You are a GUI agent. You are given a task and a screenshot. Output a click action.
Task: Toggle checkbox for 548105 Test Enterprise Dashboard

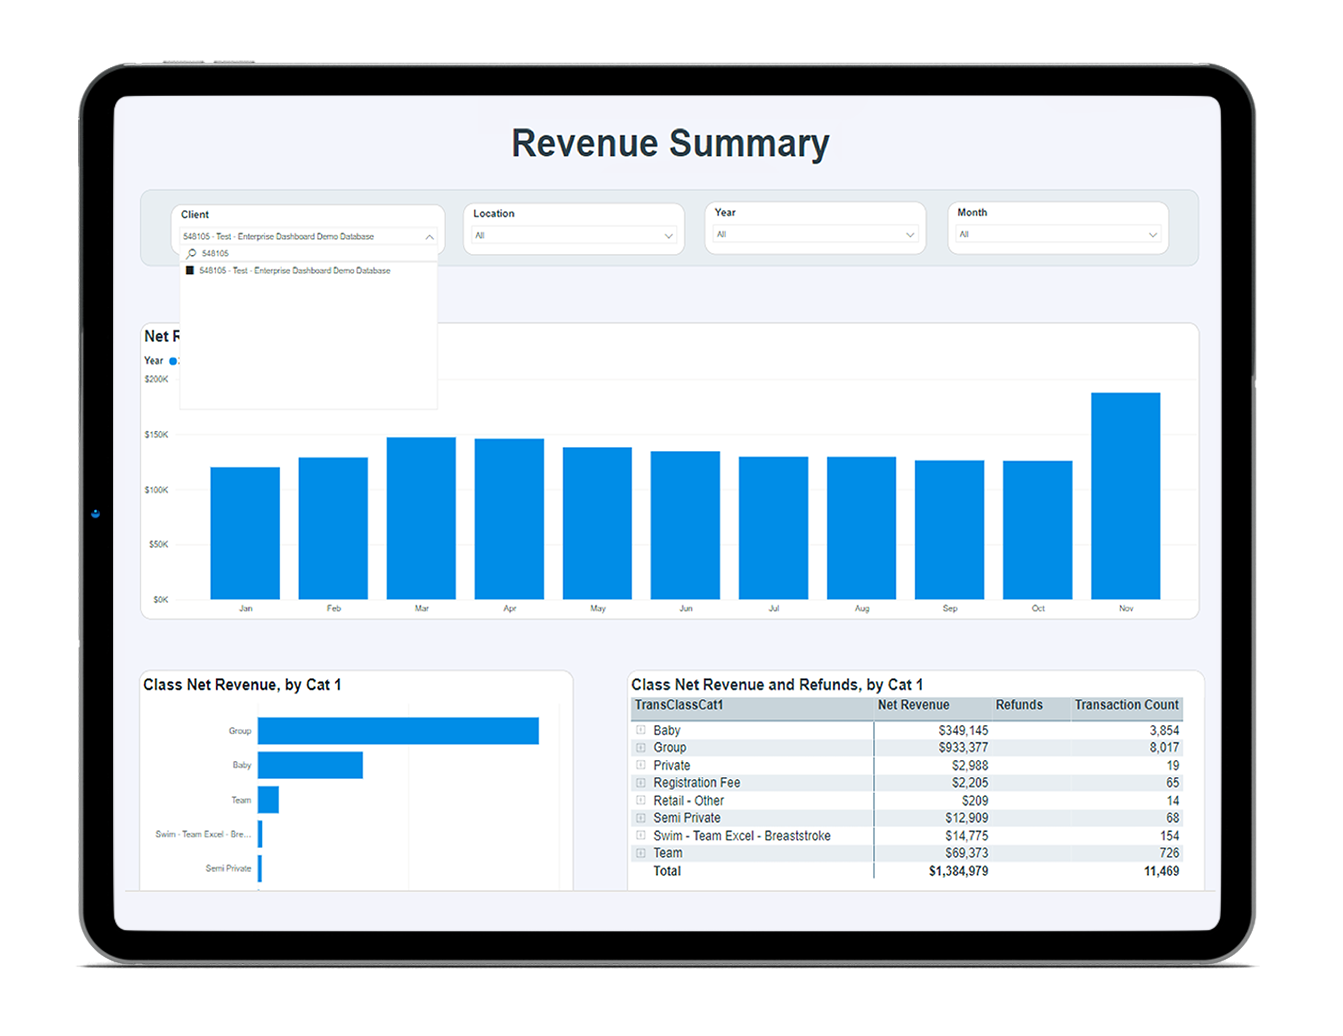(190, 271)
